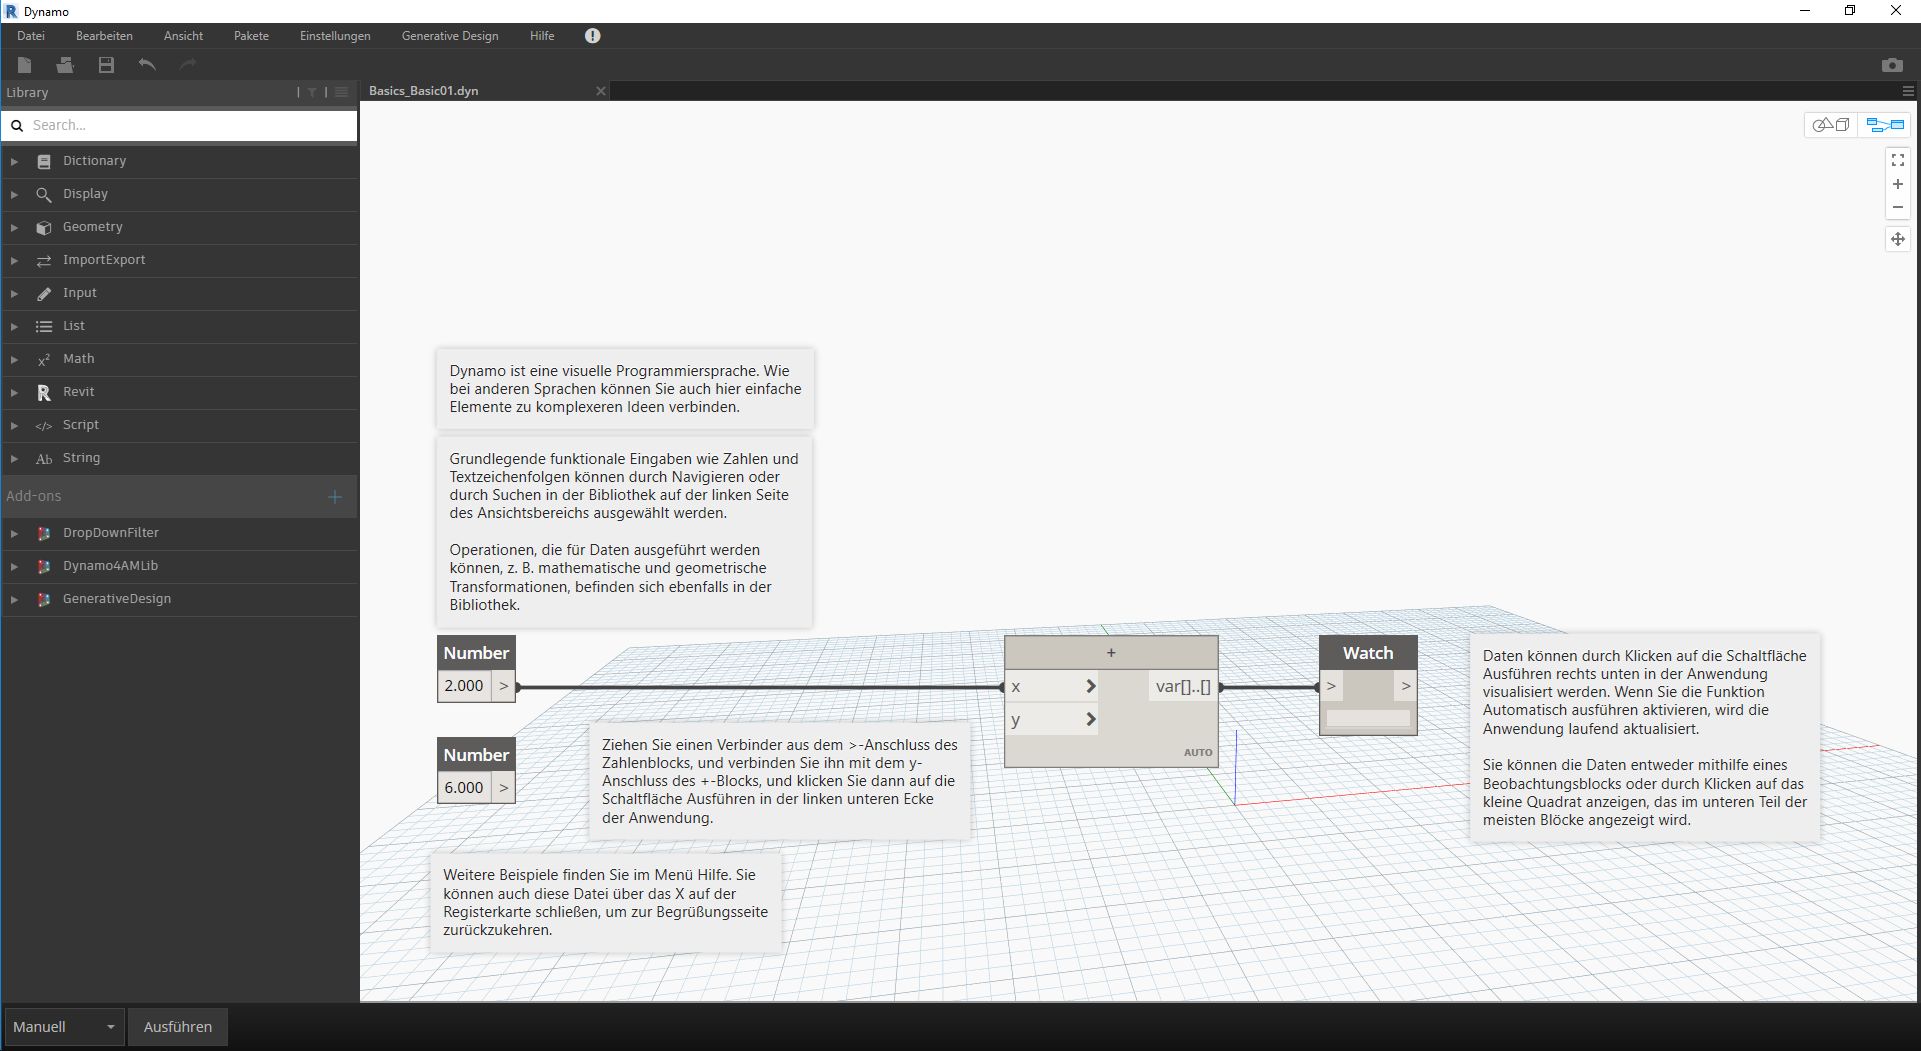Click the var[]..[] output port
The height and width of the screenshot is (1051, 1921).
tap(1183, 686)
